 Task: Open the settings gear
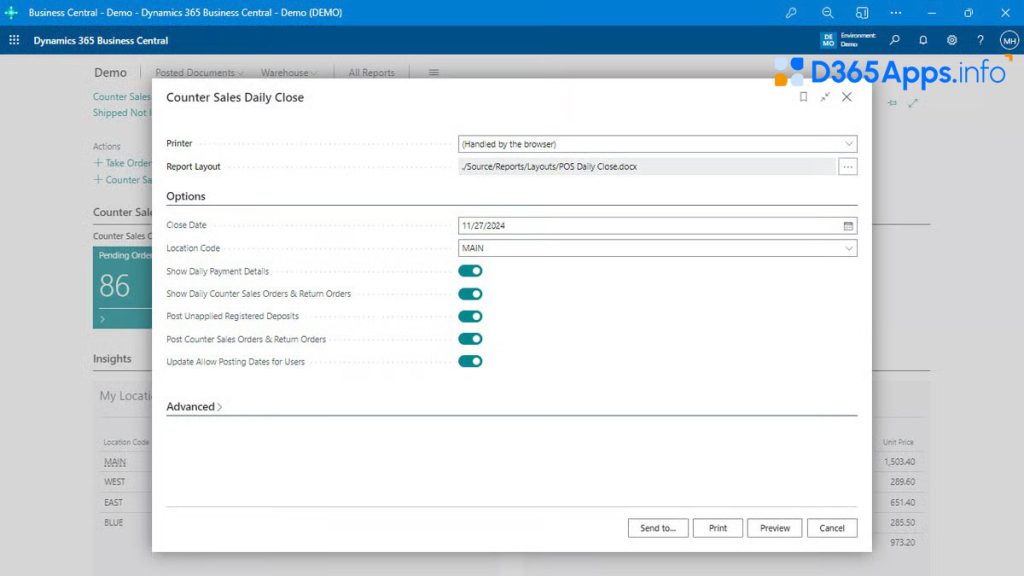pyautogui.click(x=952, y=40)
